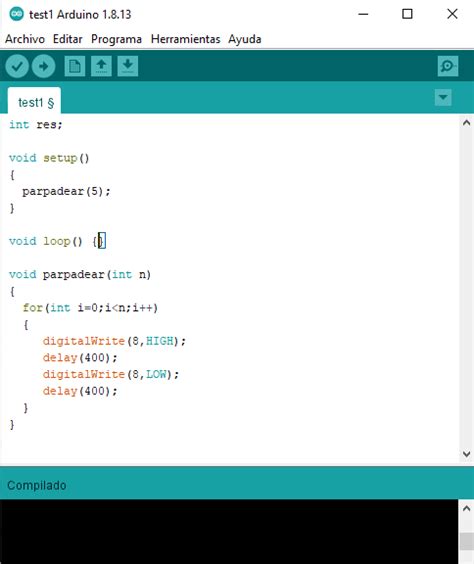The width and height of the screenshot is (474, 564).
Task: Open the Serial Monitor magnifier icon
Action: (448, 66)
